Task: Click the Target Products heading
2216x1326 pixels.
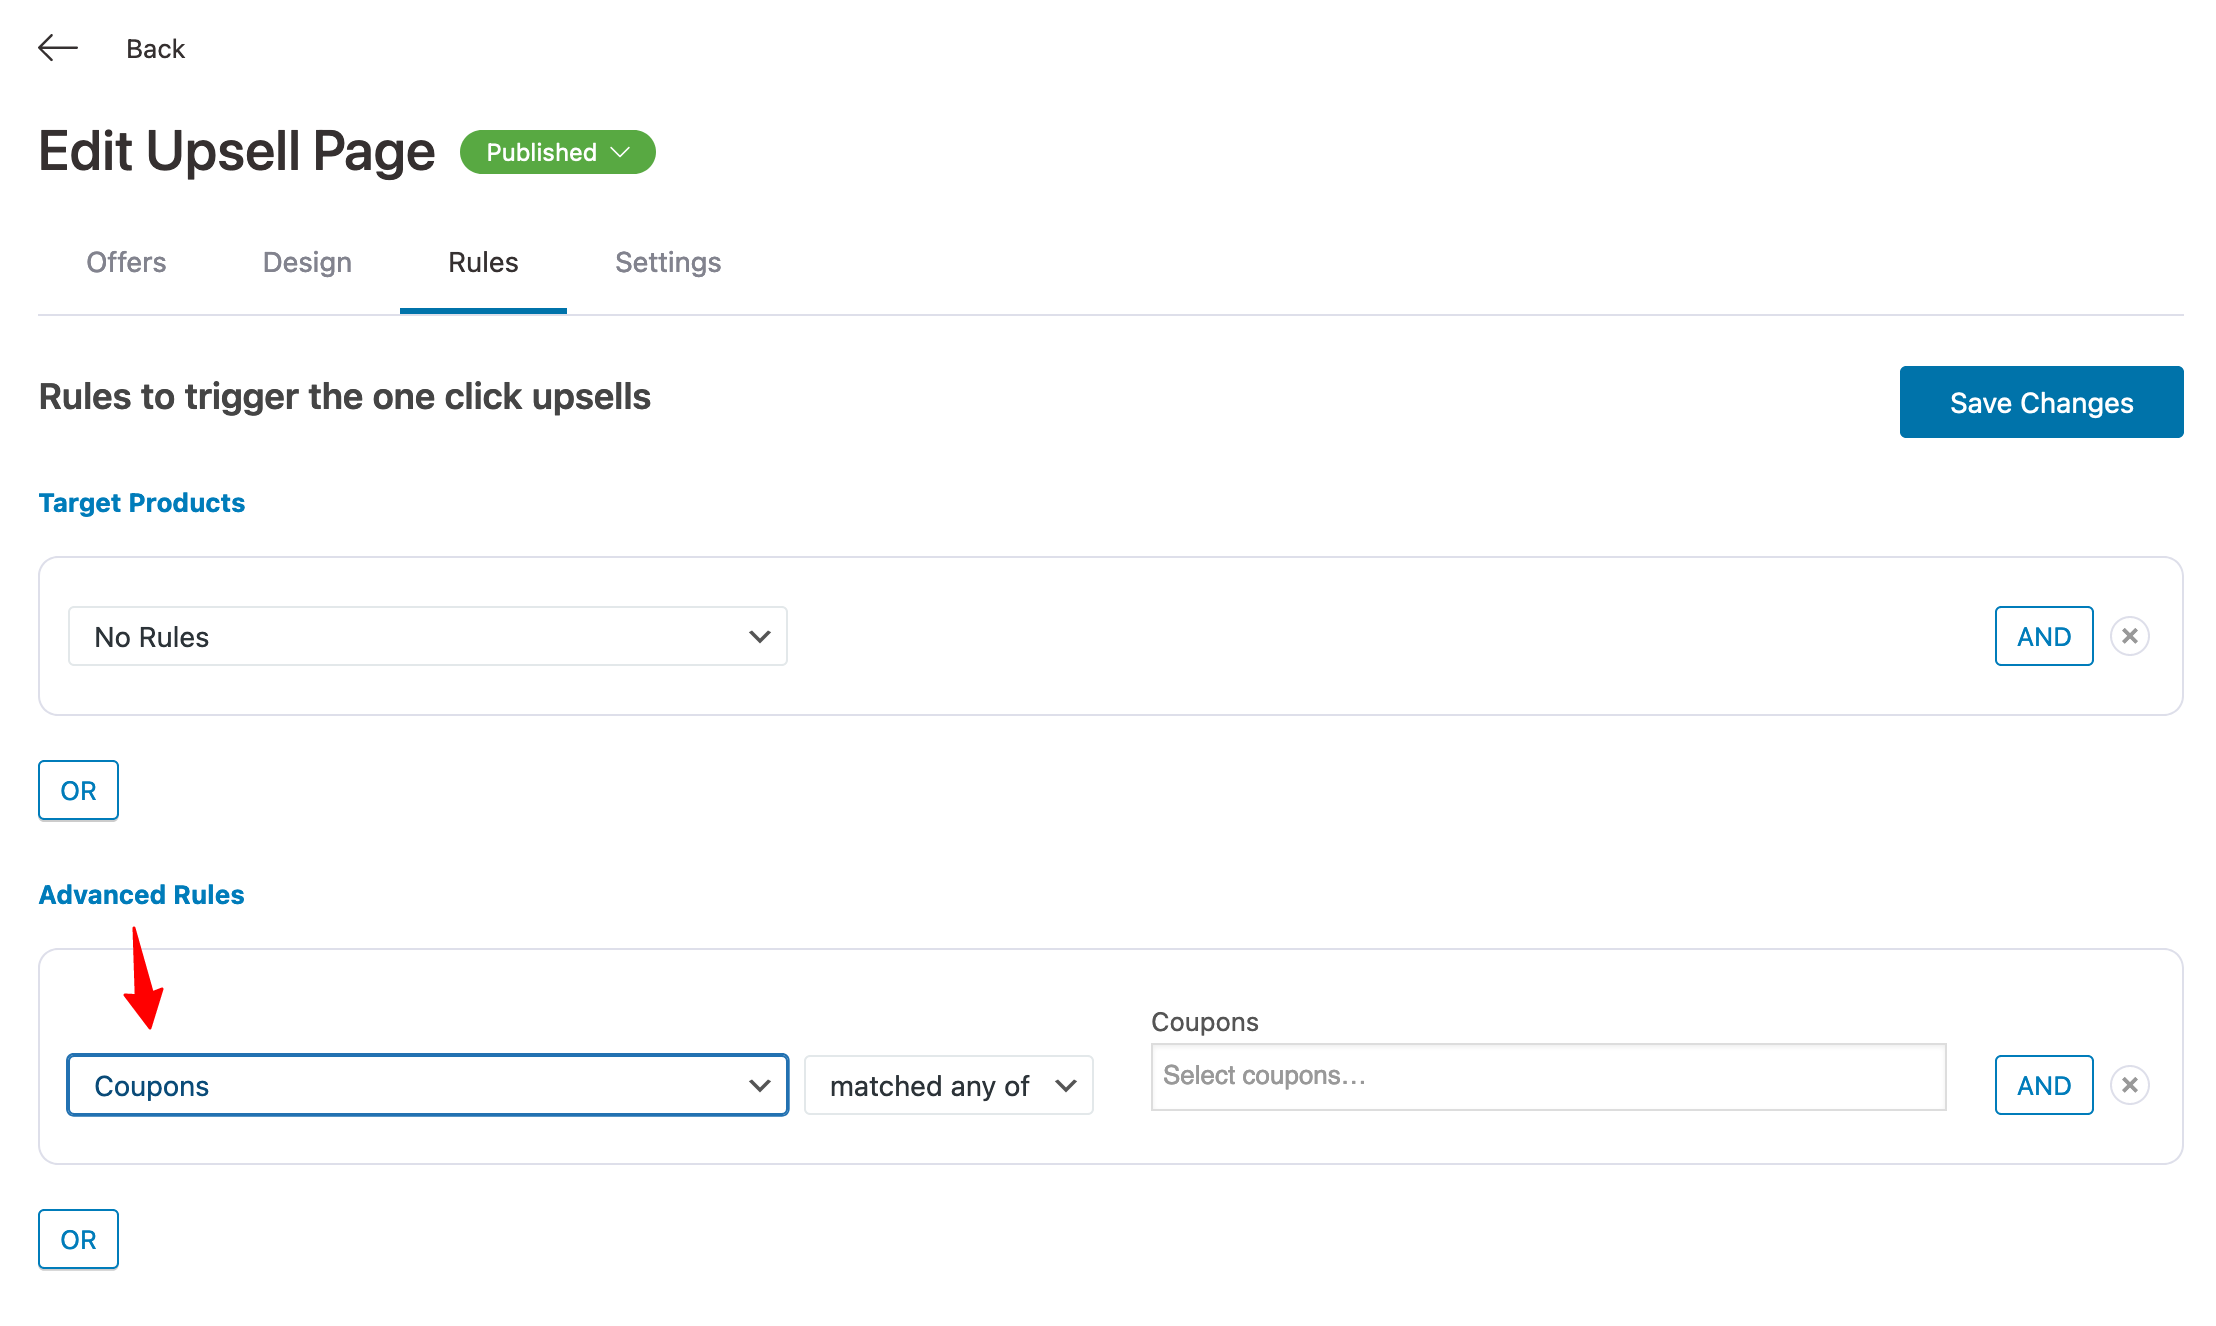Action: tap(141, 502)
